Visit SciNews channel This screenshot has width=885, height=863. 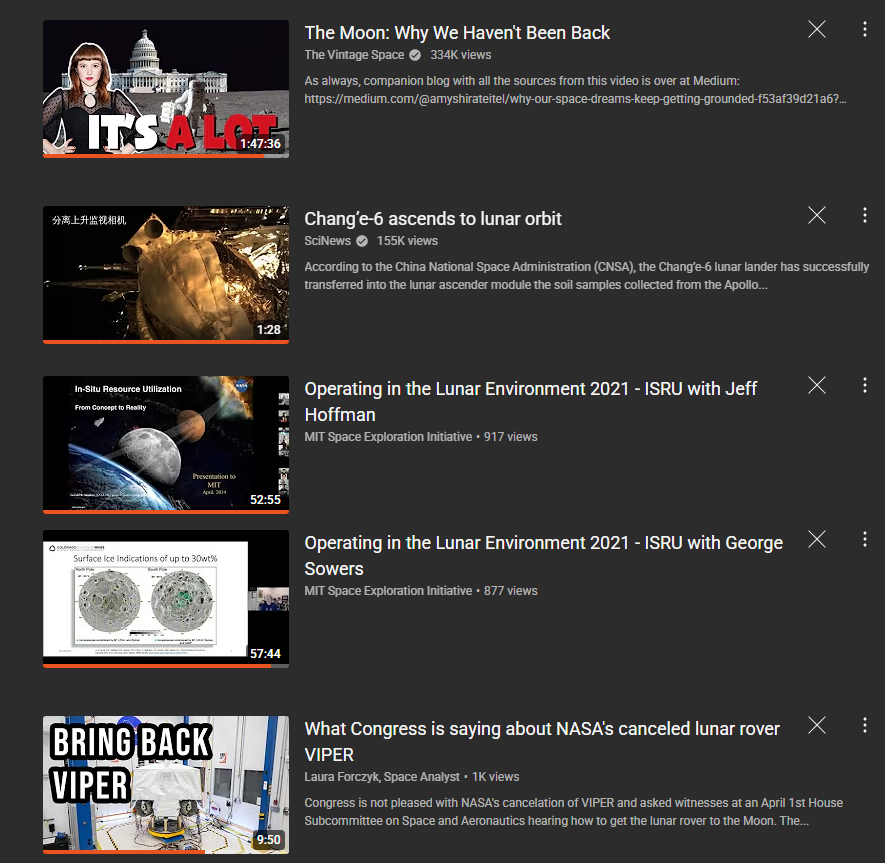pyautogui.click(x=327, y=240)
